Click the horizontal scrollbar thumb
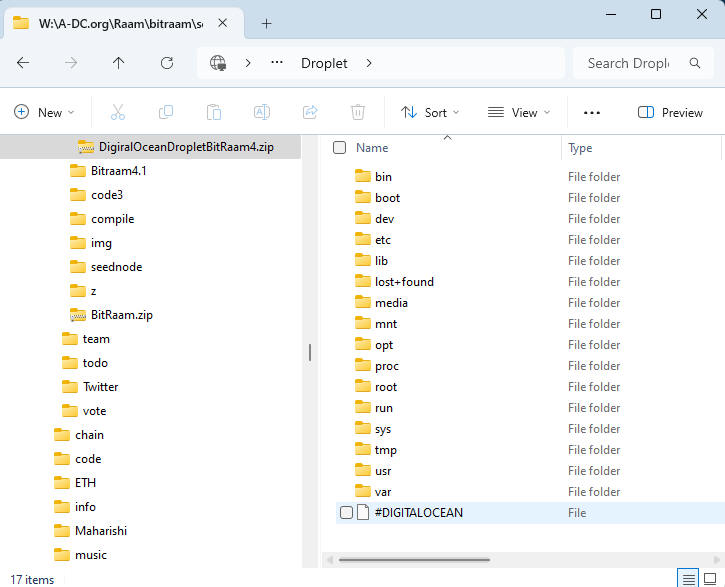This screenshot has width=725, height=587. tap(414, 560)
